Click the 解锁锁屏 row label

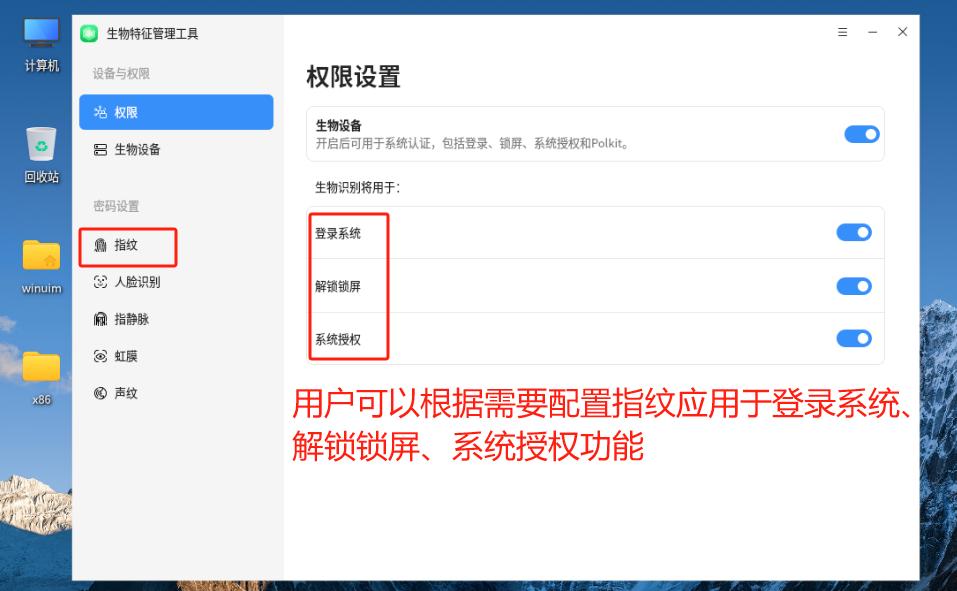[x=338, y=286]
